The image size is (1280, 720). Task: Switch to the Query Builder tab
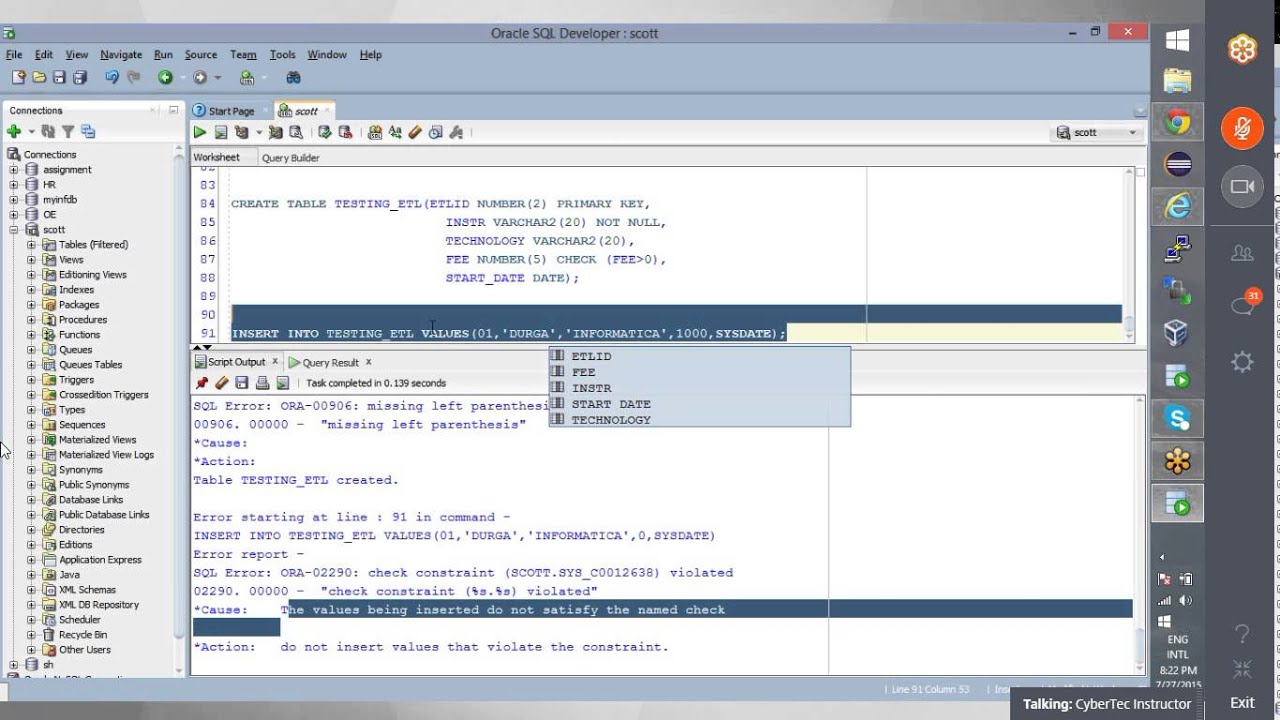(x=290, y=158)
